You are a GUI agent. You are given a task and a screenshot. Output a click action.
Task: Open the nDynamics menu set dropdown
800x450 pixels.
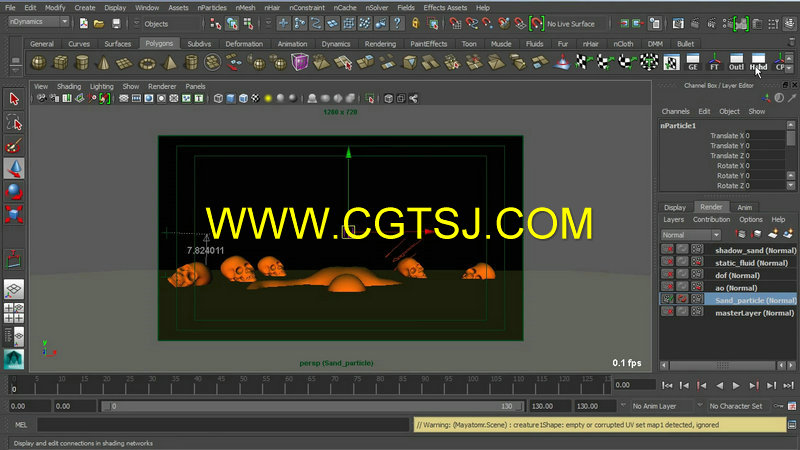coord(39,22)
